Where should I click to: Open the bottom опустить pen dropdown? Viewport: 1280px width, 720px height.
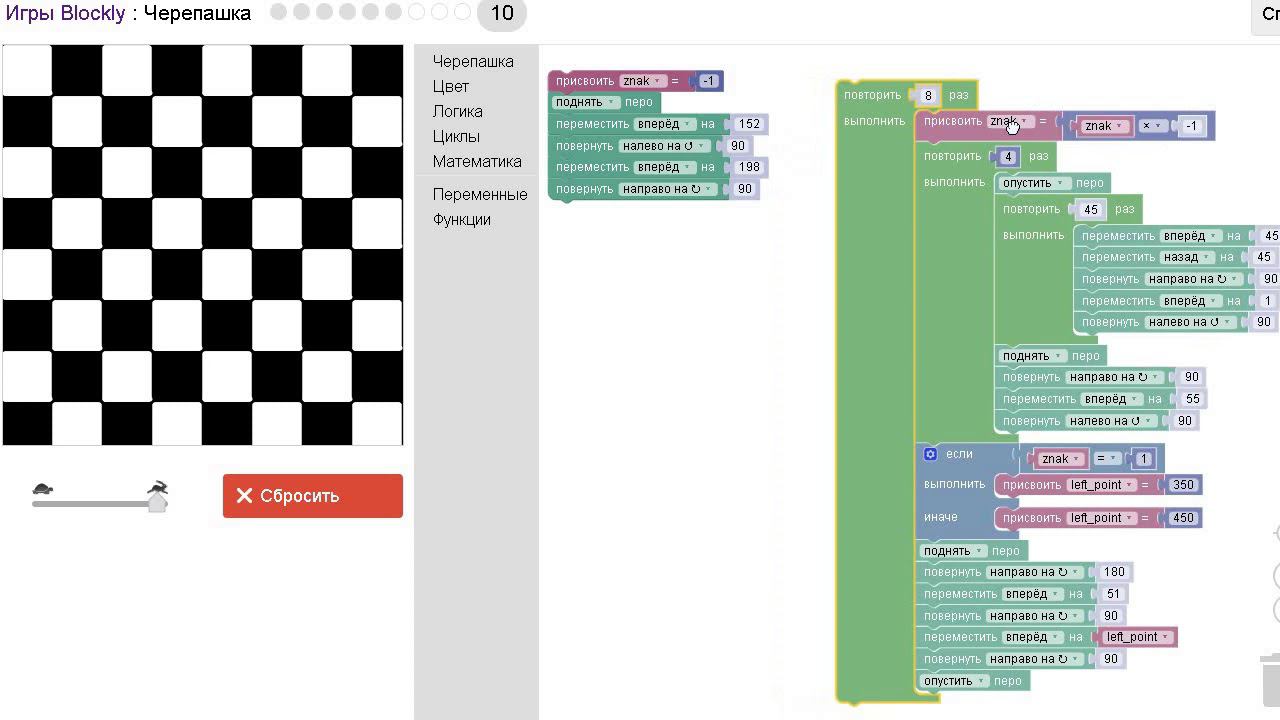(956, 681)
